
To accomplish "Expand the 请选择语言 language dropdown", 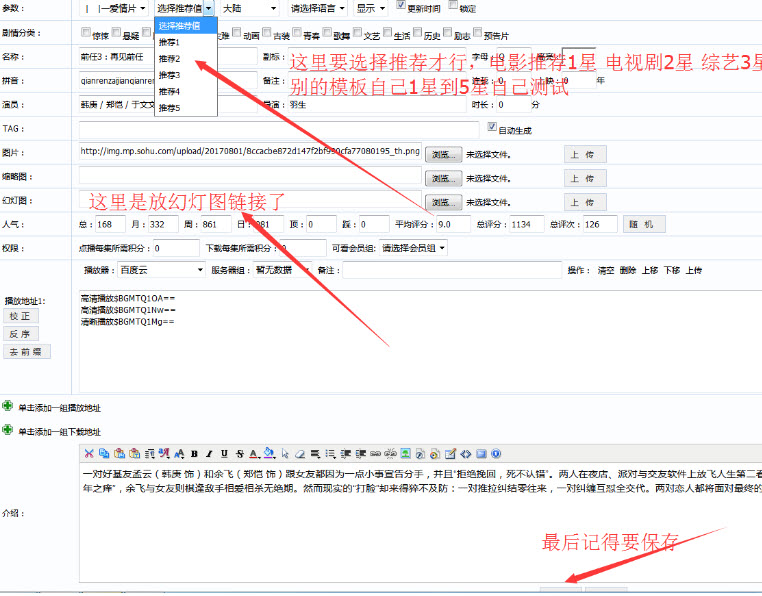I will click(x=318, y=8).
